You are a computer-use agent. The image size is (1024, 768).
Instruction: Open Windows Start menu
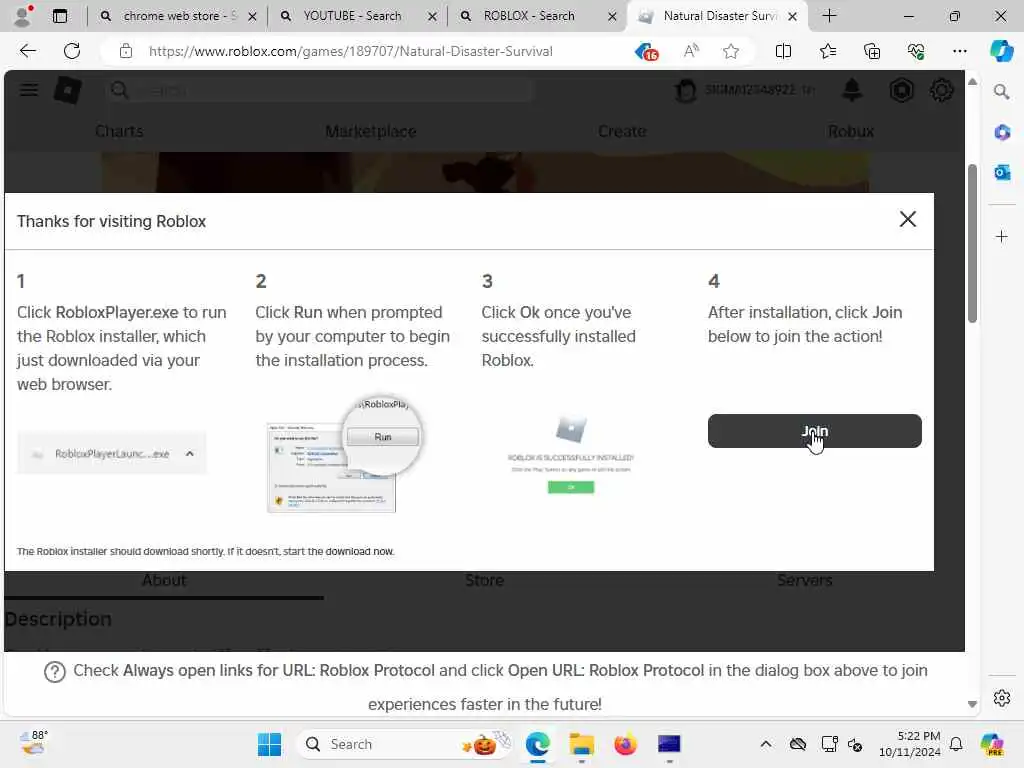[269, 744]
